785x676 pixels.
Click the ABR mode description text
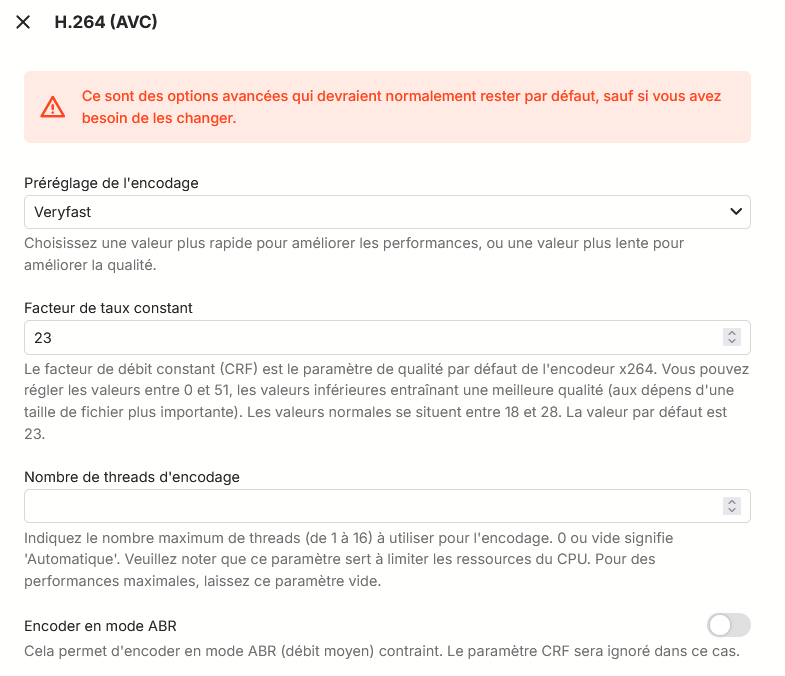[380, 652]
